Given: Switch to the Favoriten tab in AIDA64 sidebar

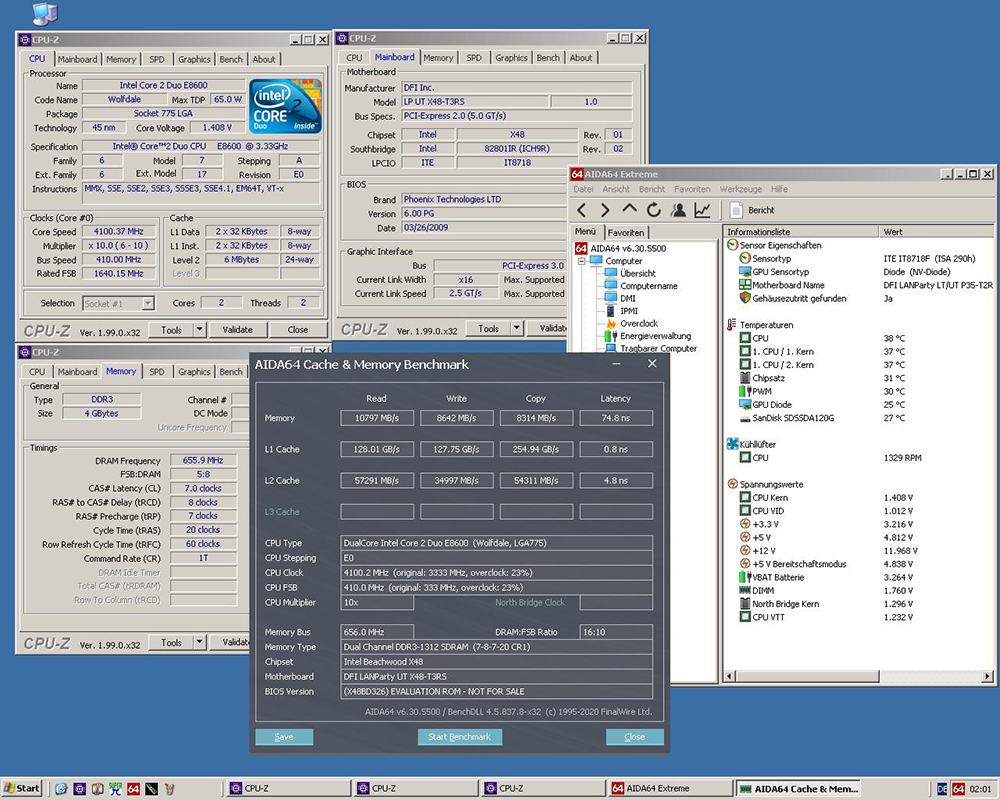Looking at the screenshot, I should pyautogui.click(x=626, y=232).
